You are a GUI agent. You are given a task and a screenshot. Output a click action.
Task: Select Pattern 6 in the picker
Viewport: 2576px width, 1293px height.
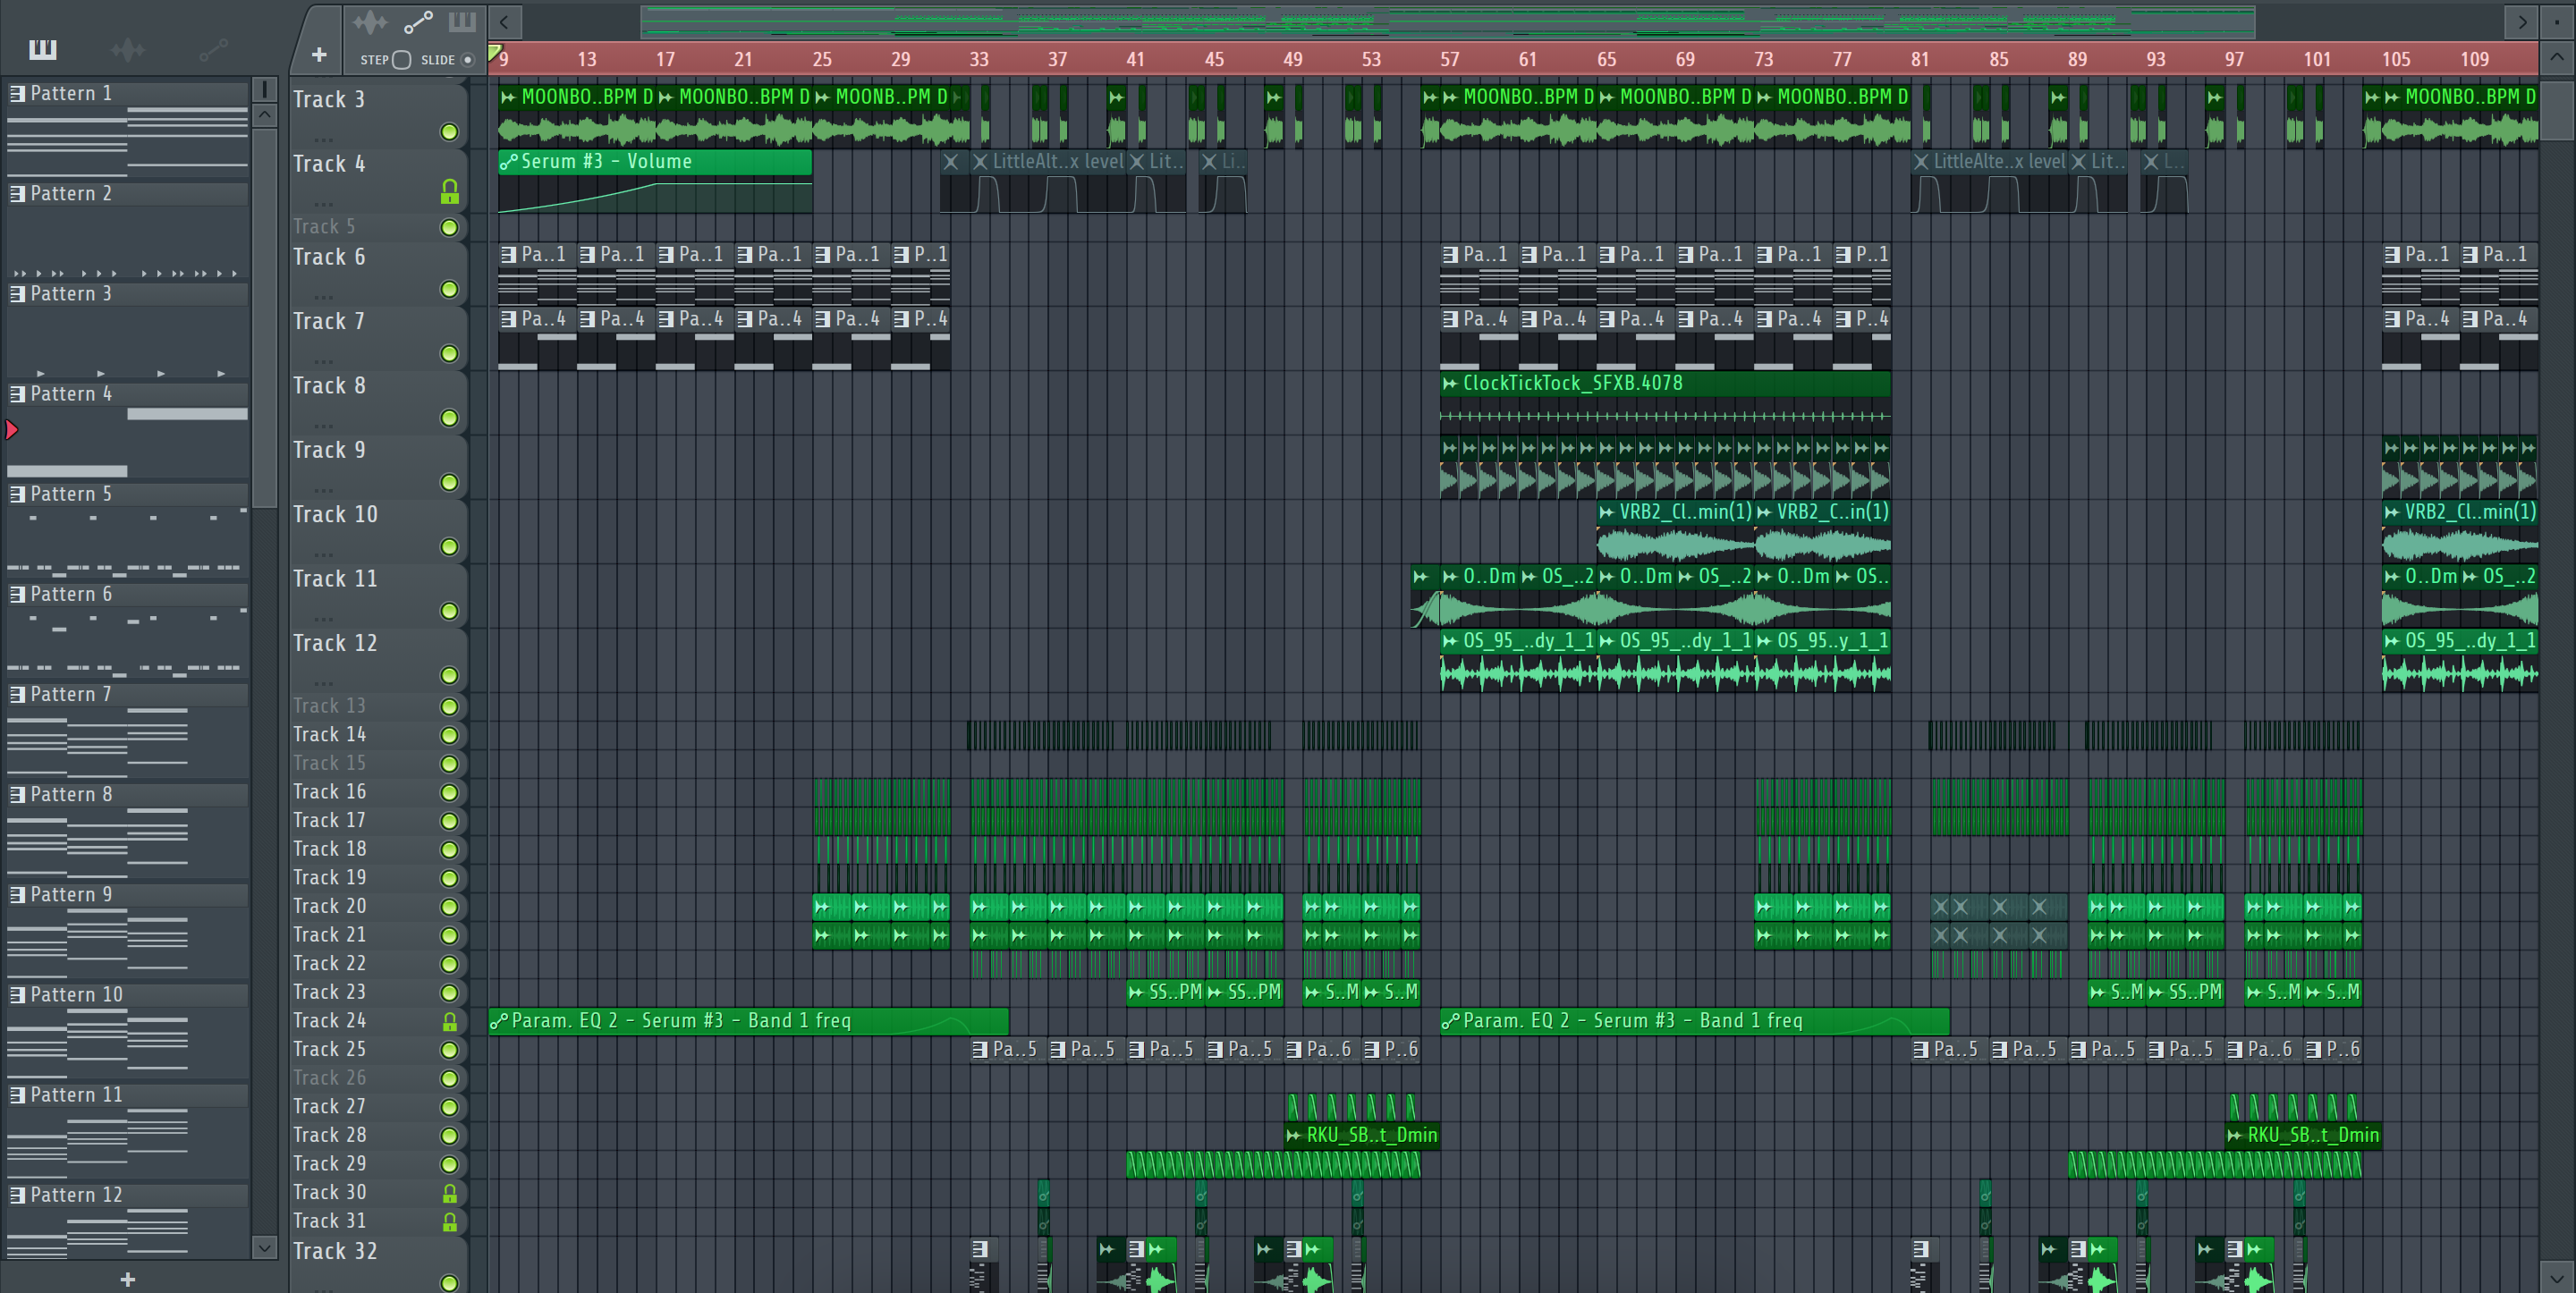(127, 594)
